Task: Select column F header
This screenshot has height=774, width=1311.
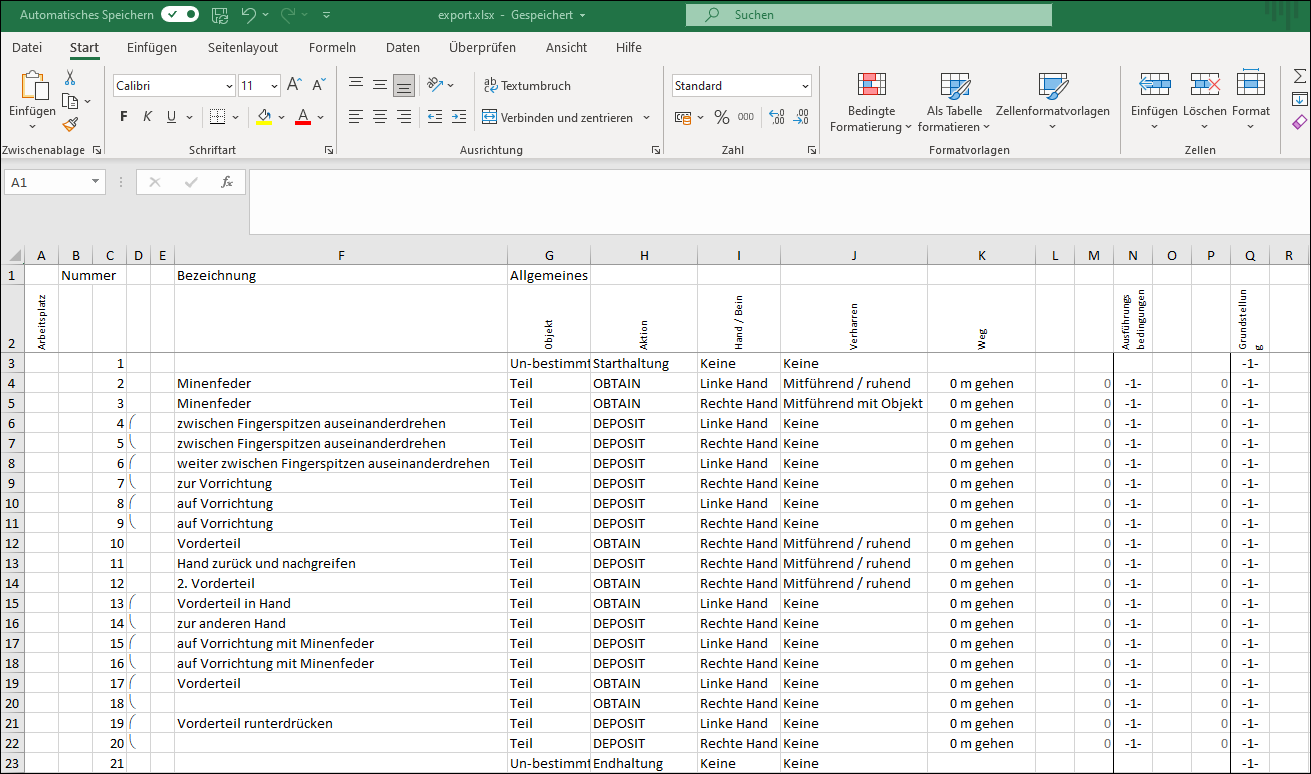Action: 341,256
